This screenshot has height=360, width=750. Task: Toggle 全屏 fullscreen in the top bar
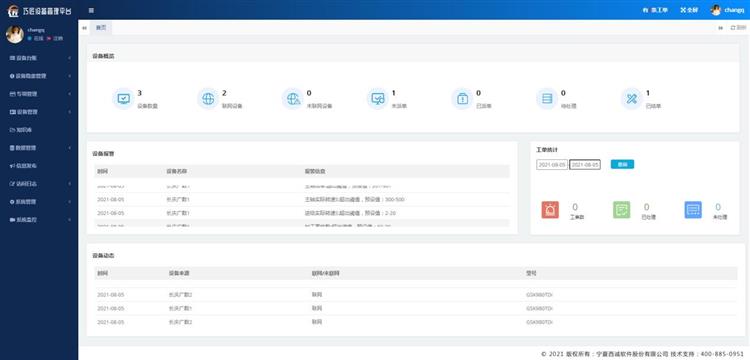coord(689,10)
